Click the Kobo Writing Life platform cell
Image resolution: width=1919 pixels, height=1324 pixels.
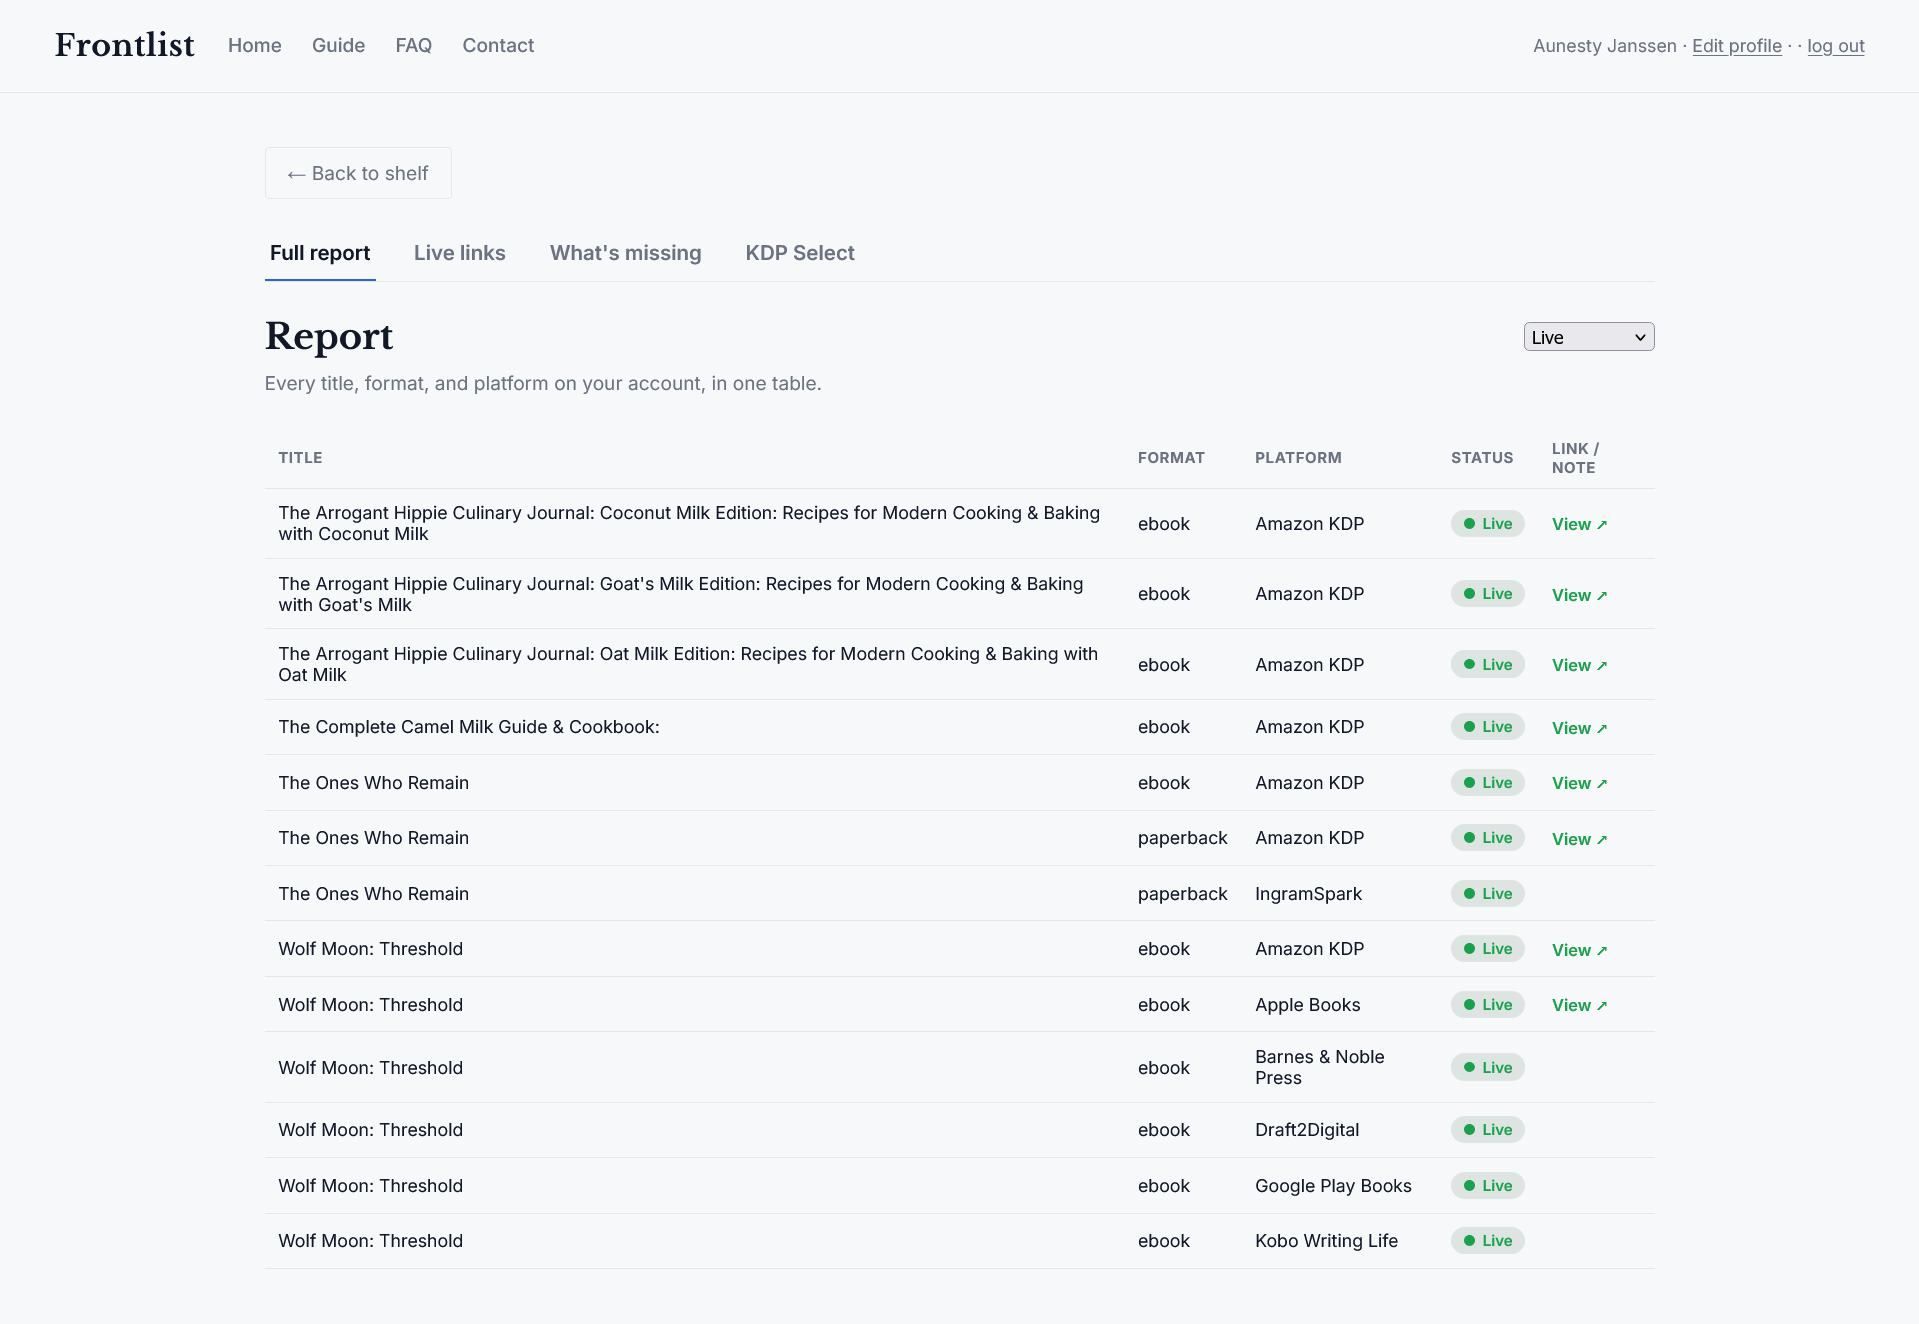point(1326,1241)
